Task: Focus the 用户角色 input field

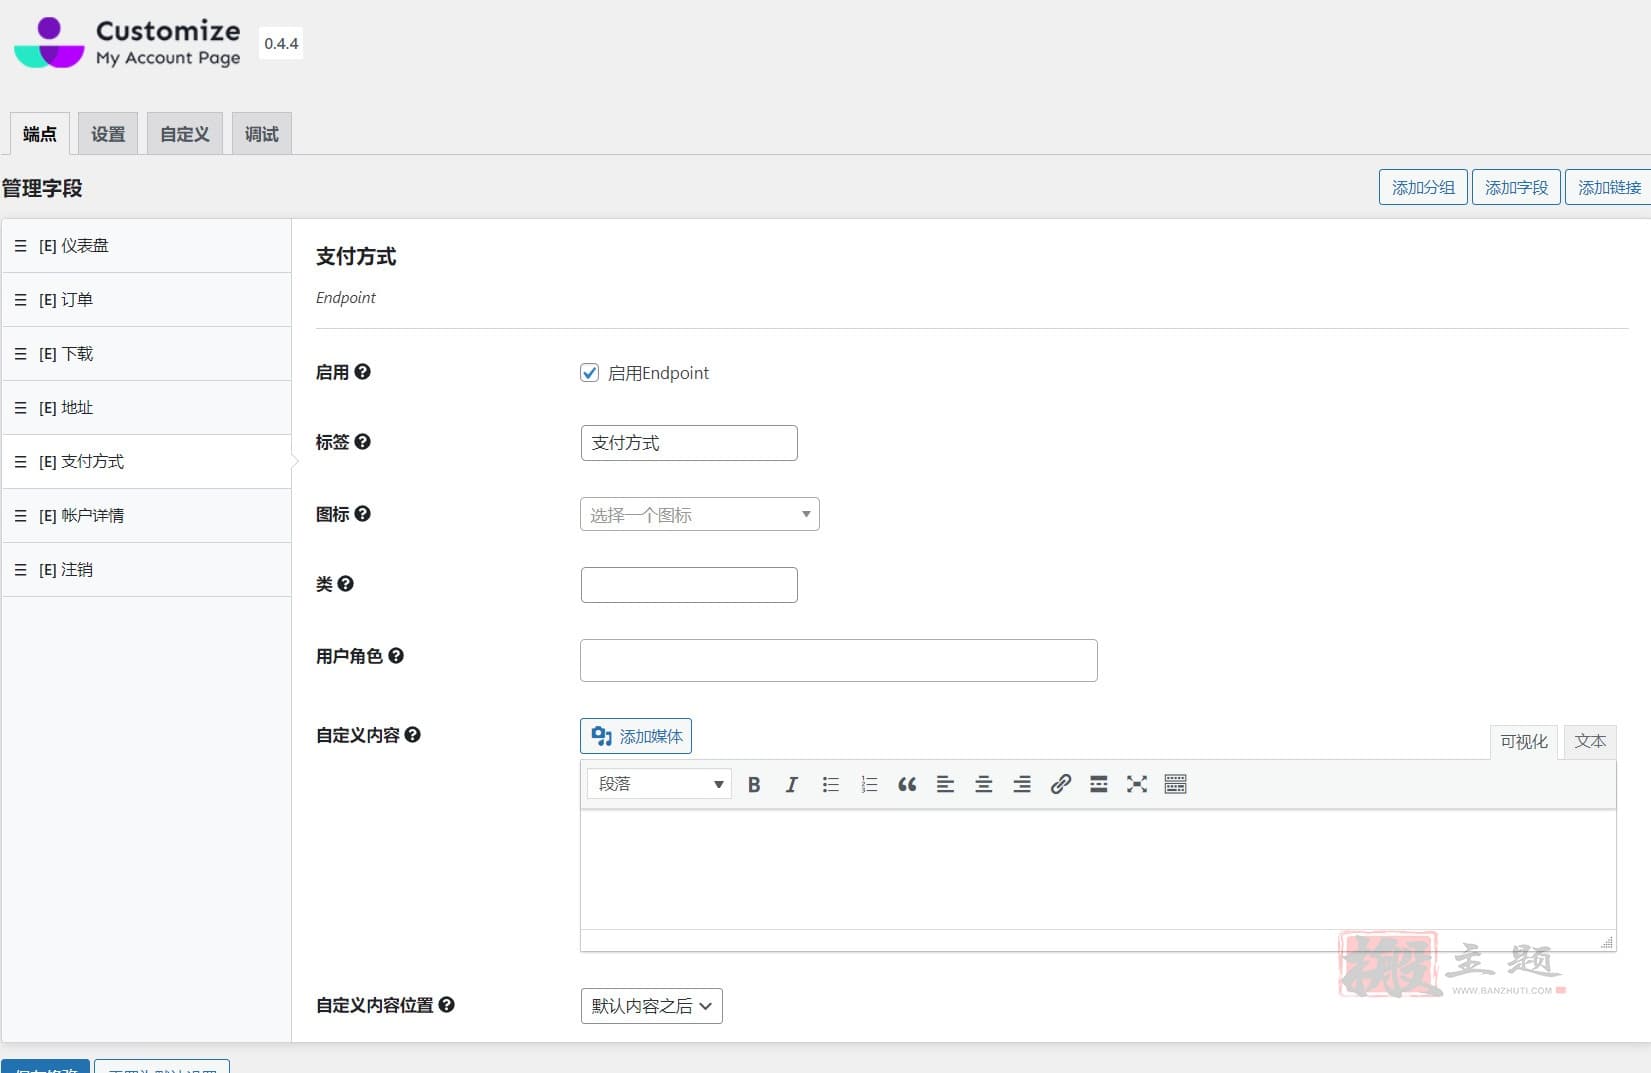Action: click(x=839, y=661)
